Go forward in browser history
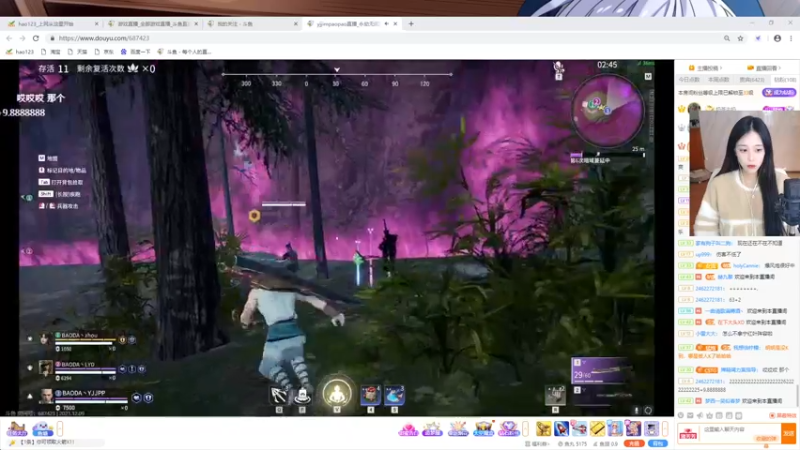This screenshot has height=450, width=800. point(22,38)
